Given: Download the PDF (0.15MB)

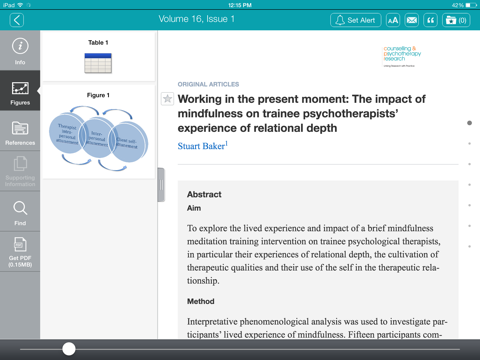Looking at the screenshot, I should click(x=20, y=252).
